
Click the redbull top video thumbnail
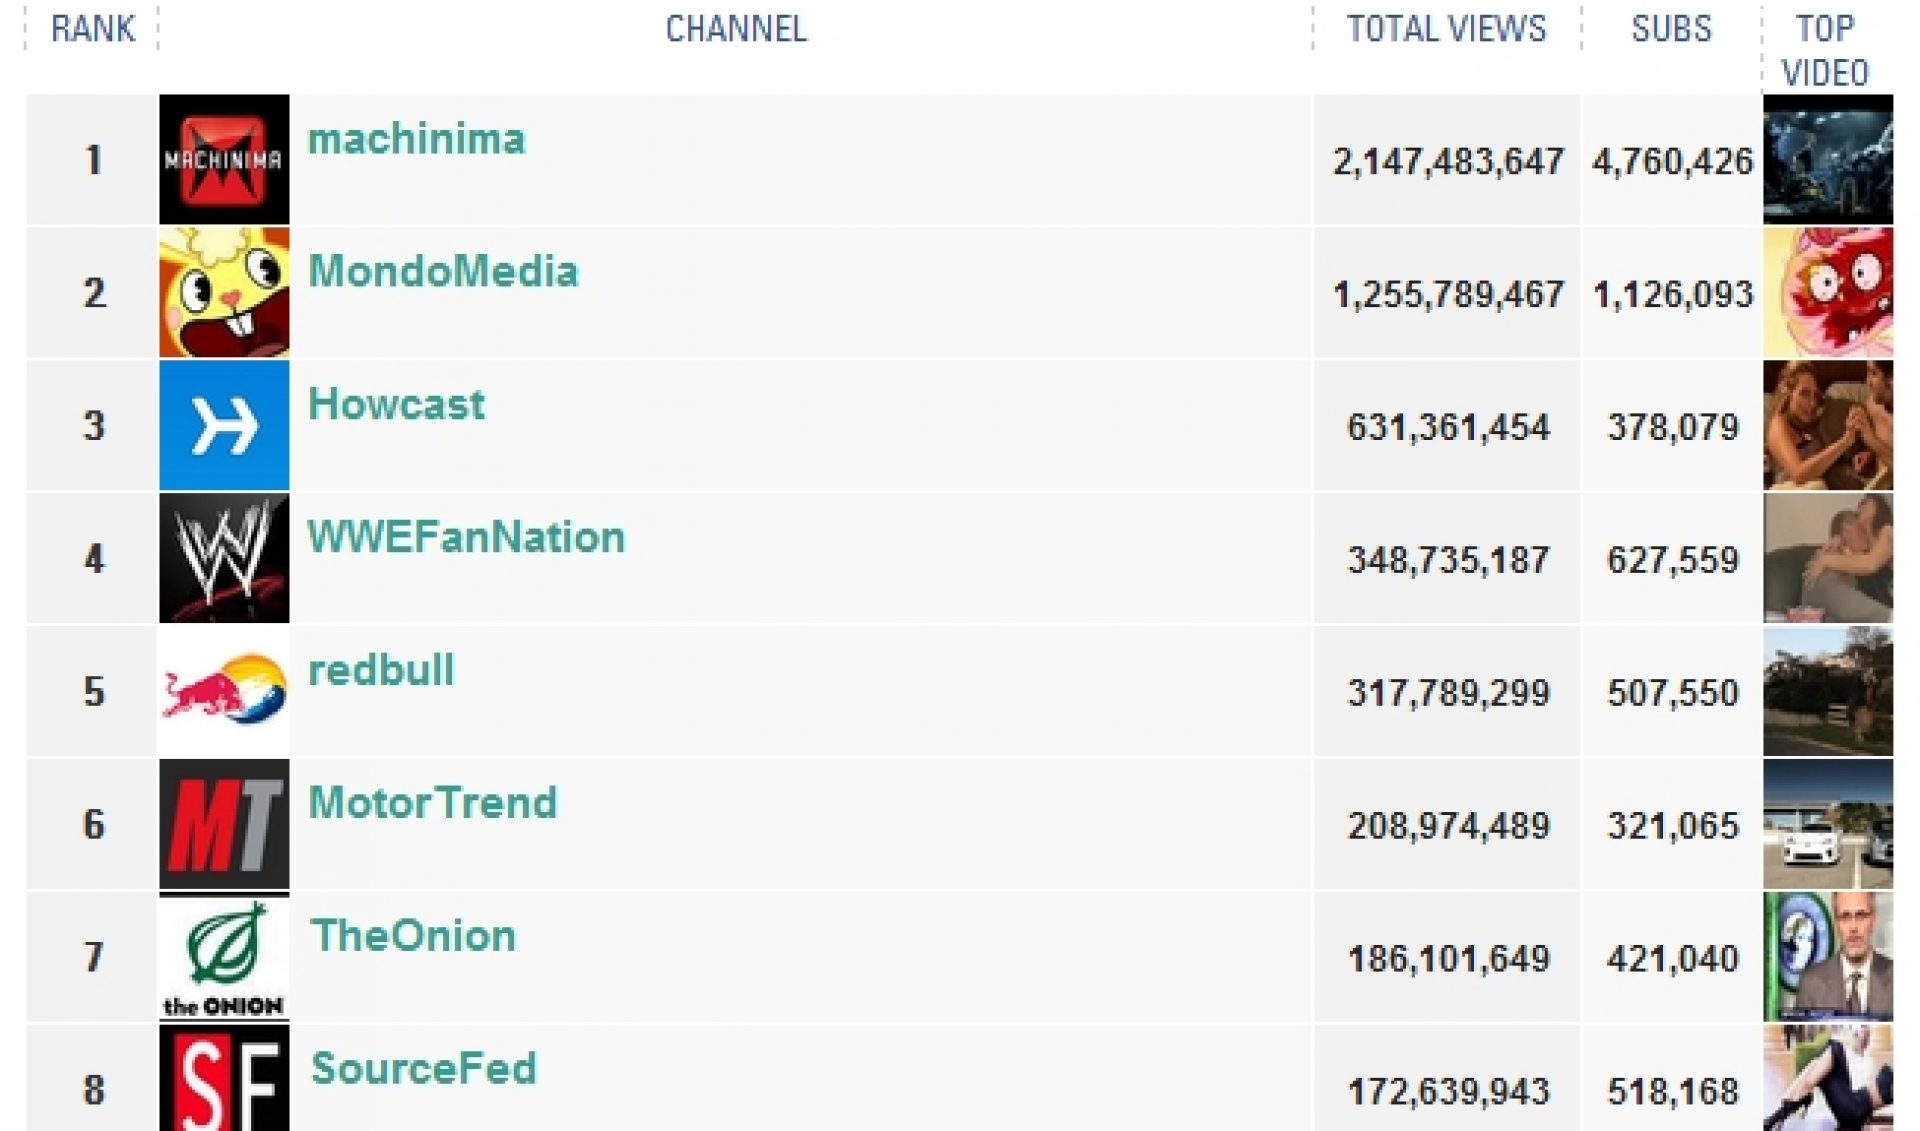[x=1828, y=691]
